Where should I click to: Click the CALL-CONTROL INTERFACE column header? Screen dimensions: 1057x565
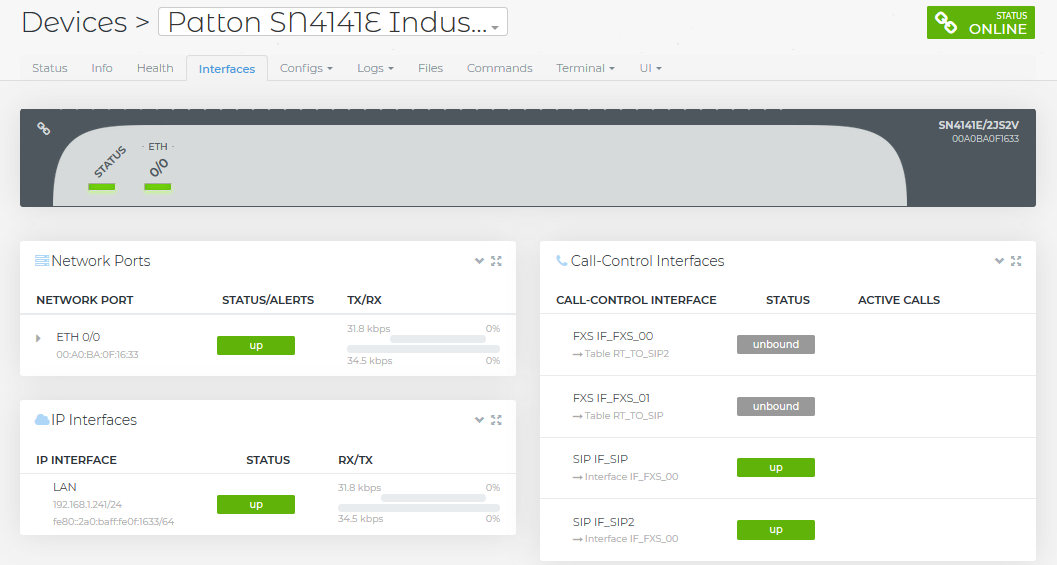pyautogui.click(x=636, y=300)
